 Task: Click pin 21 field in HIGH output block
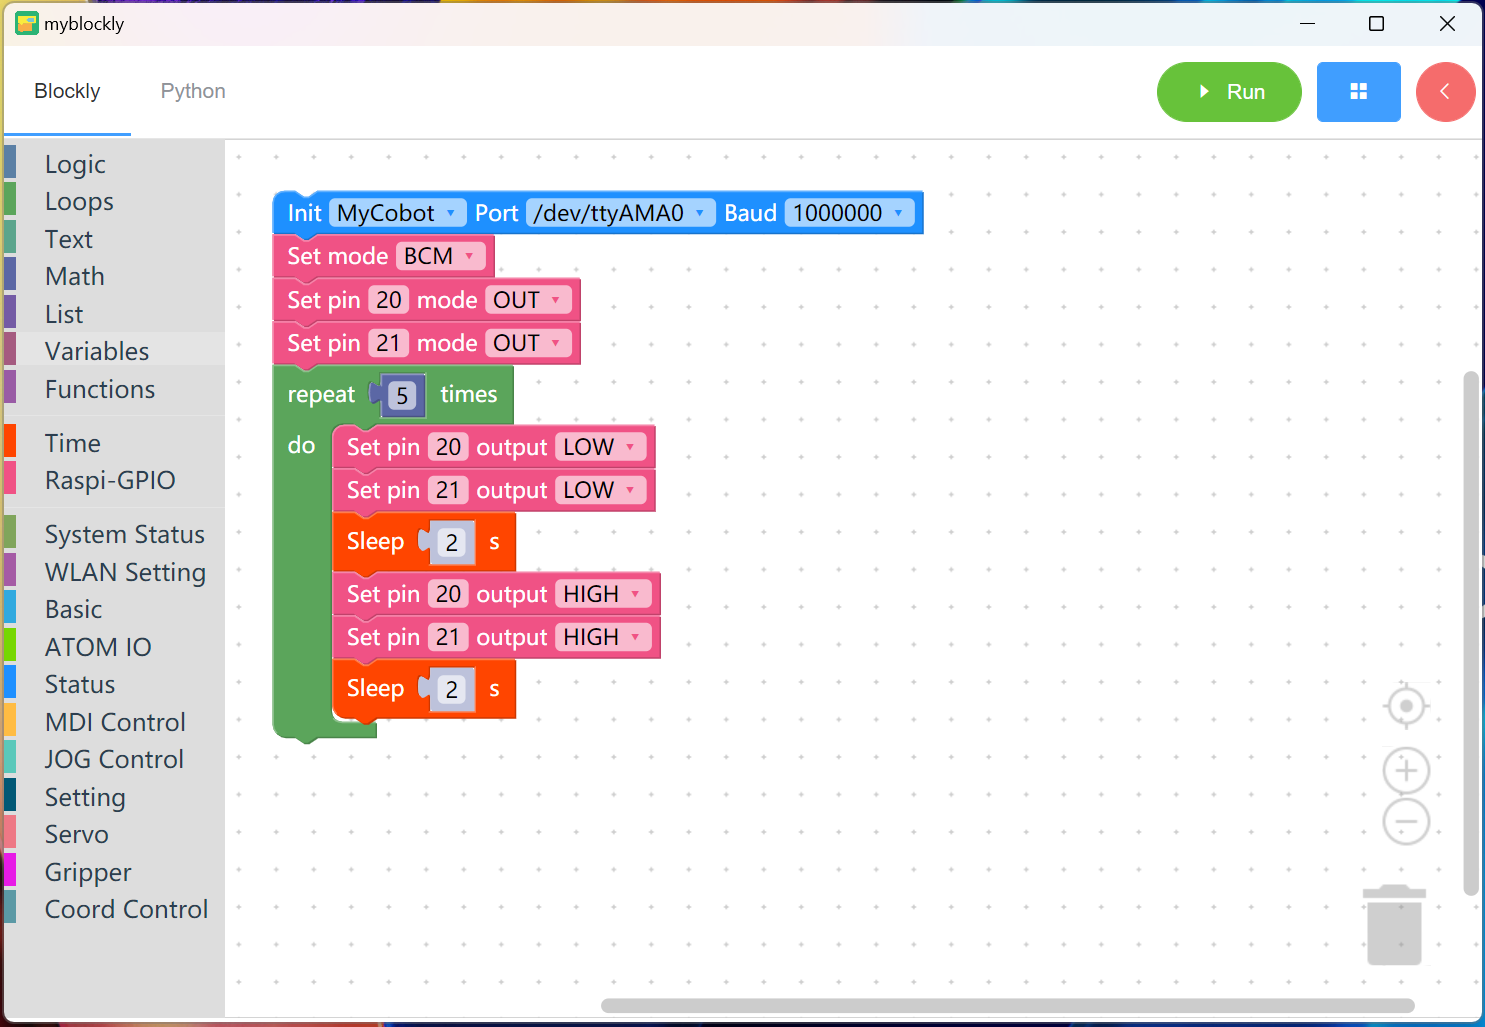pos(448,637)
